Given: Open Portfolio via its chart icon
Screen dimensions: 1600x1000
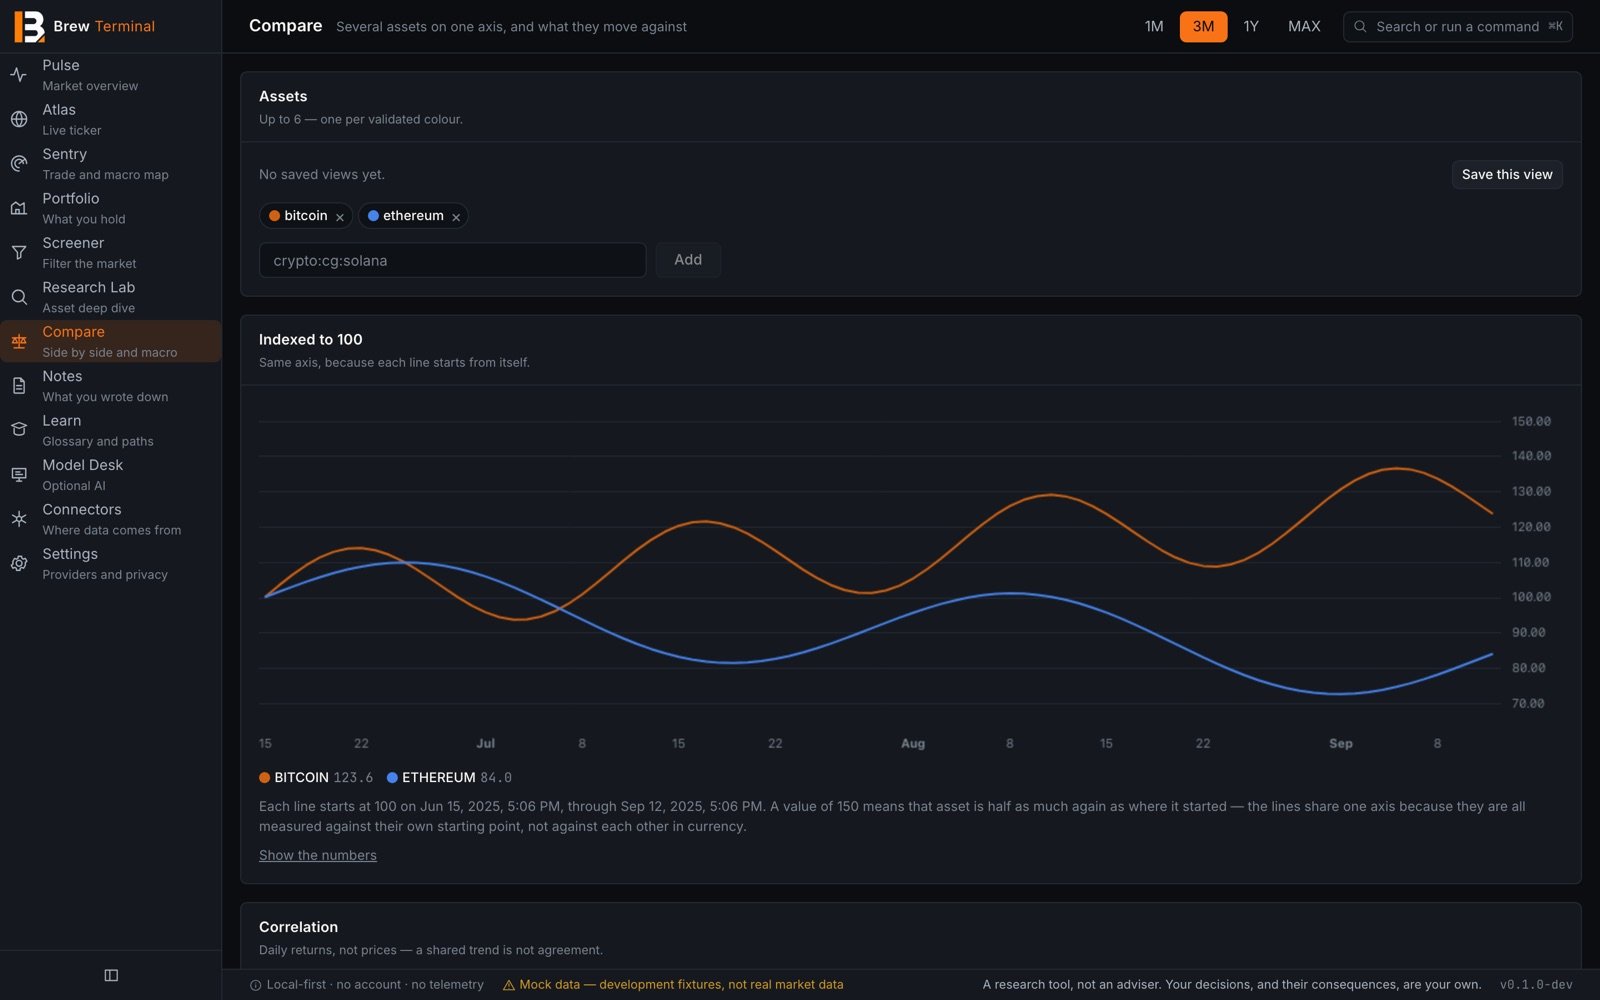Looking at the screenshot, I should click(x=19, y=208).
